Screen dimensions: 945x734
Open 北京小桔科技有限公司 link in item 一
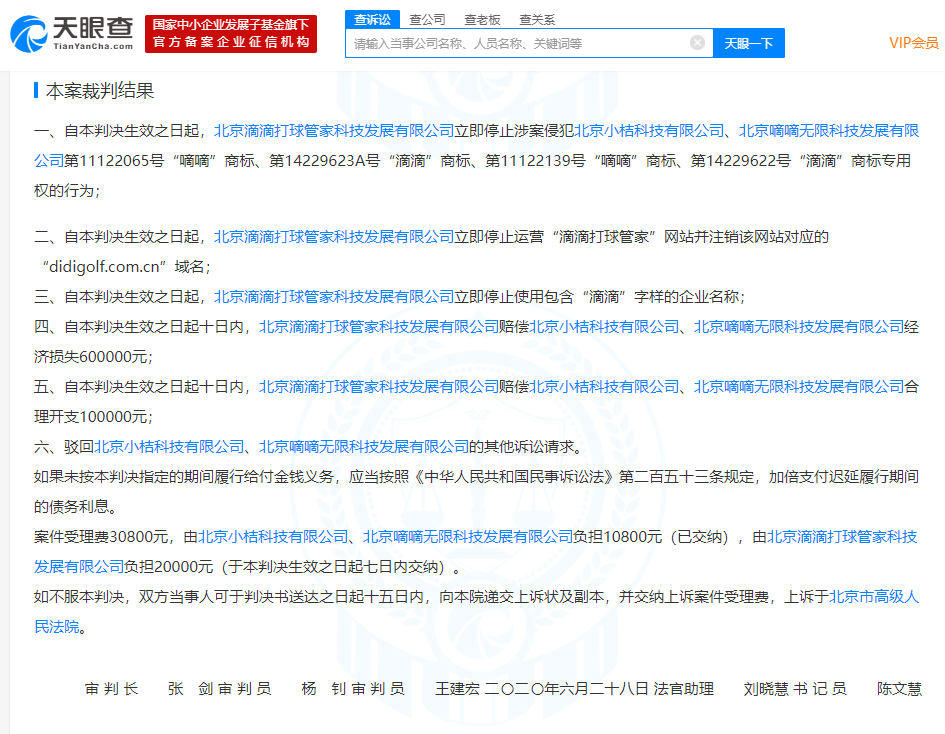point(649,131)
